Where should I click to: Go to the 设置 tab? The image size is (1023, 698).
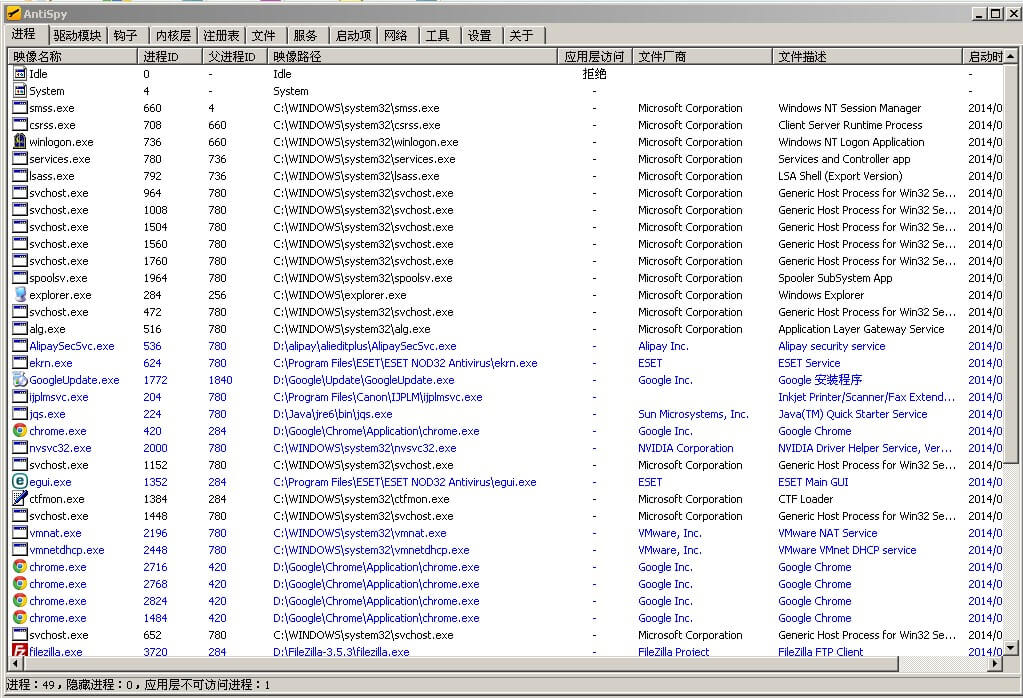click(x=480, y=35)
